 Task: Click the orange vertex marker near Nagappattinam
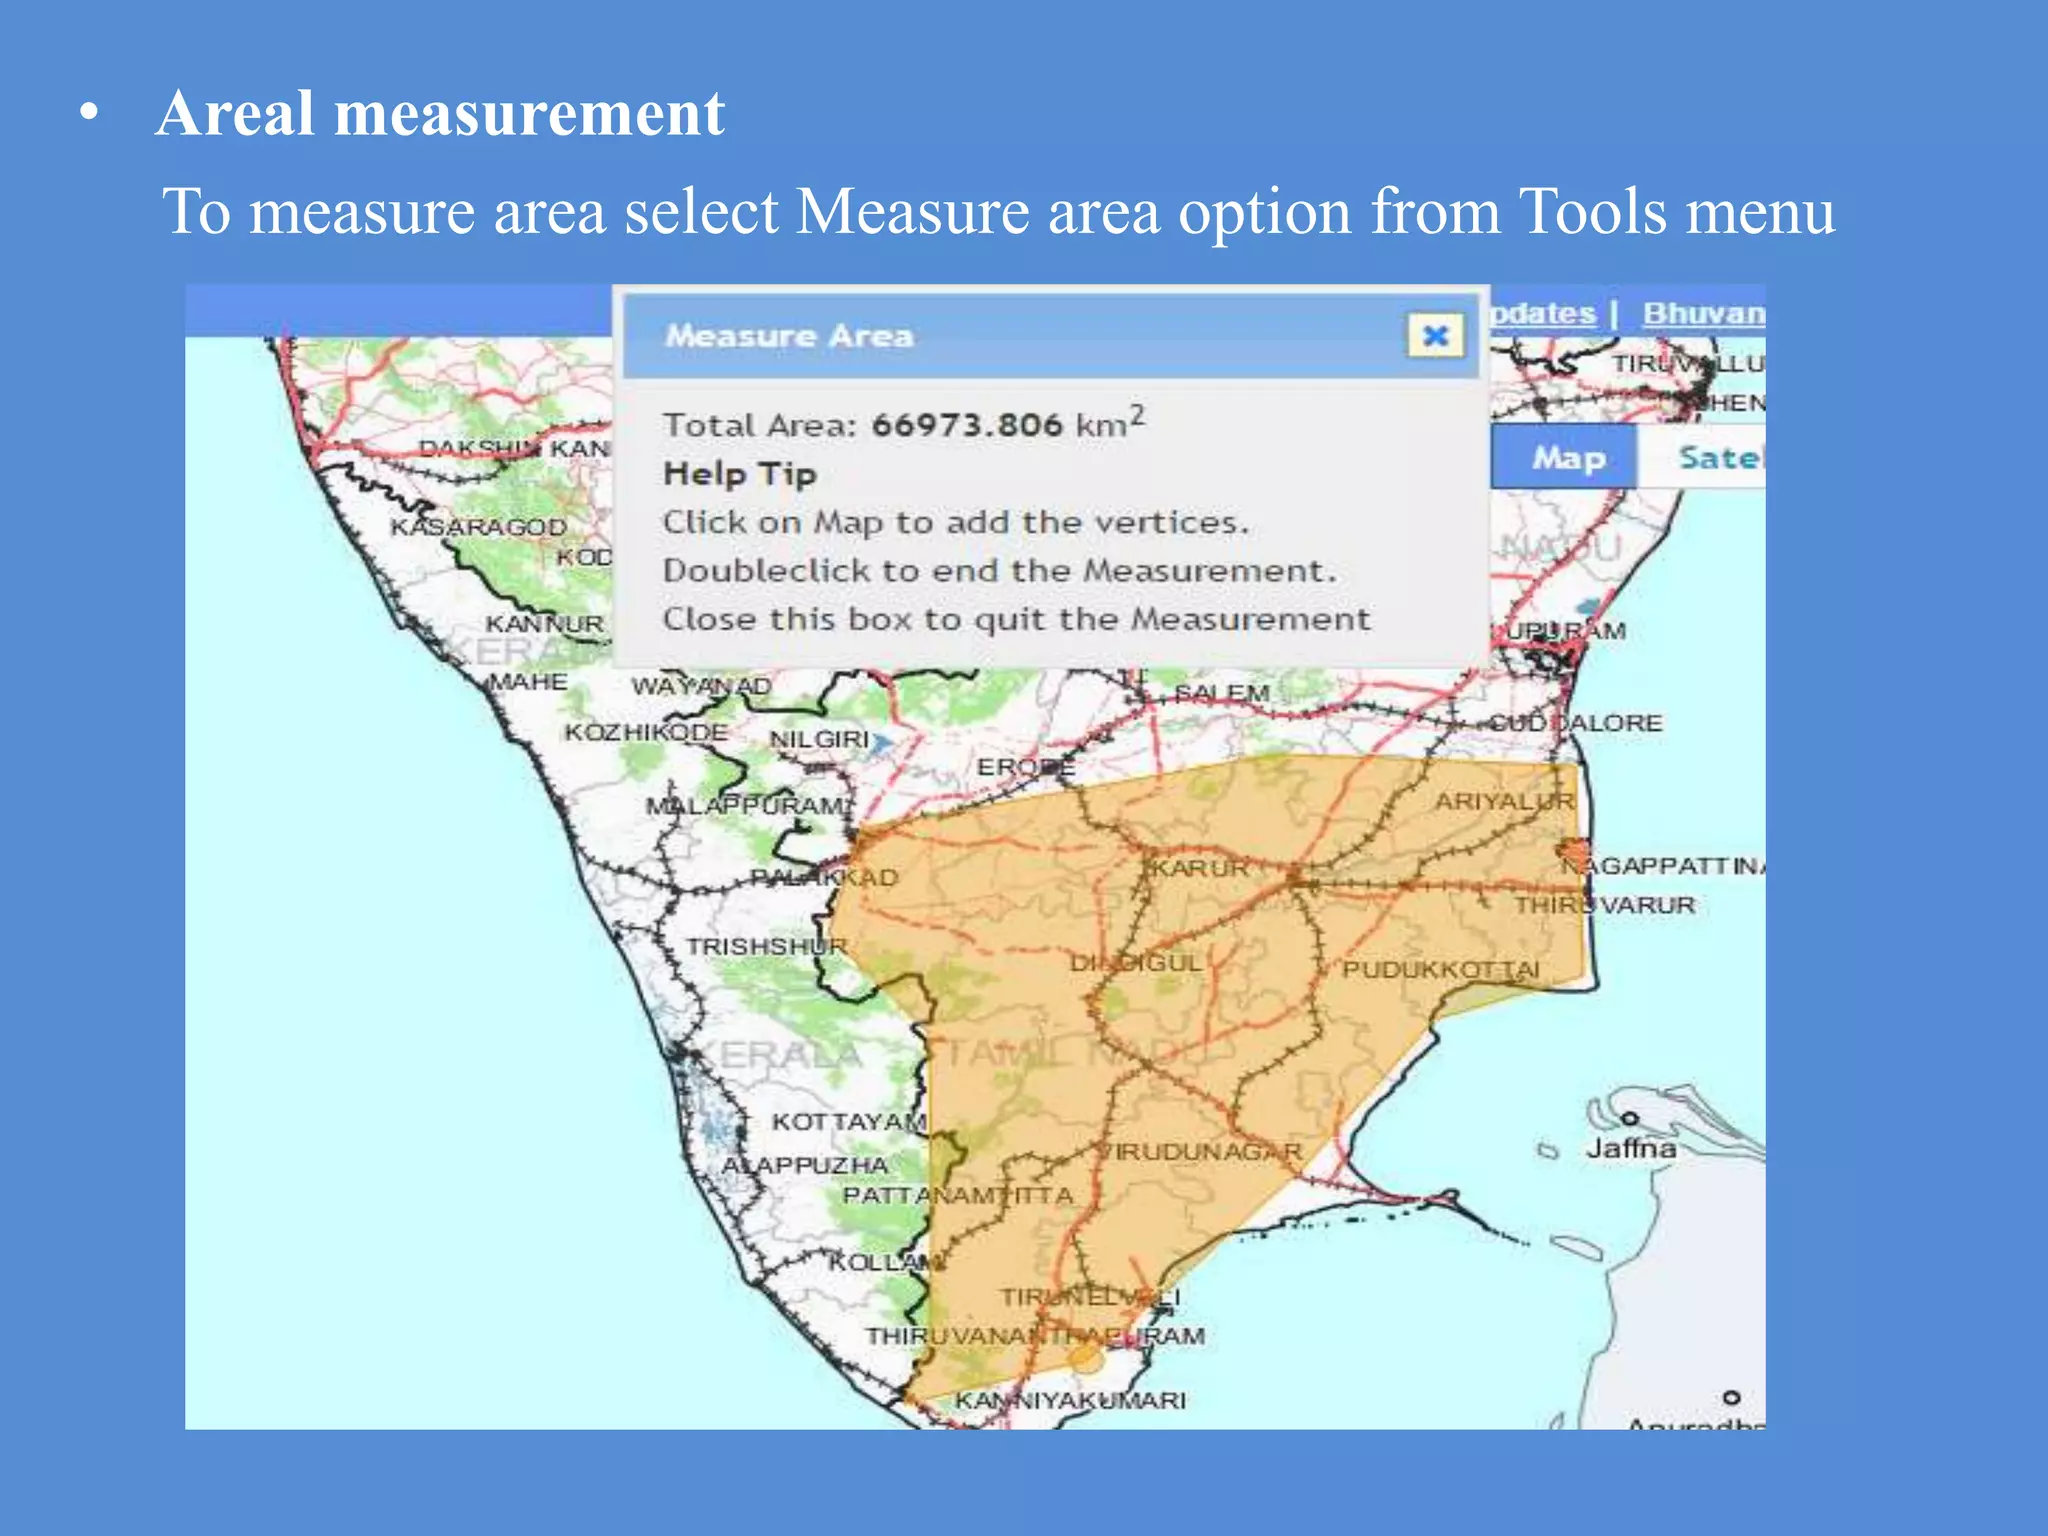(1573, 853)
